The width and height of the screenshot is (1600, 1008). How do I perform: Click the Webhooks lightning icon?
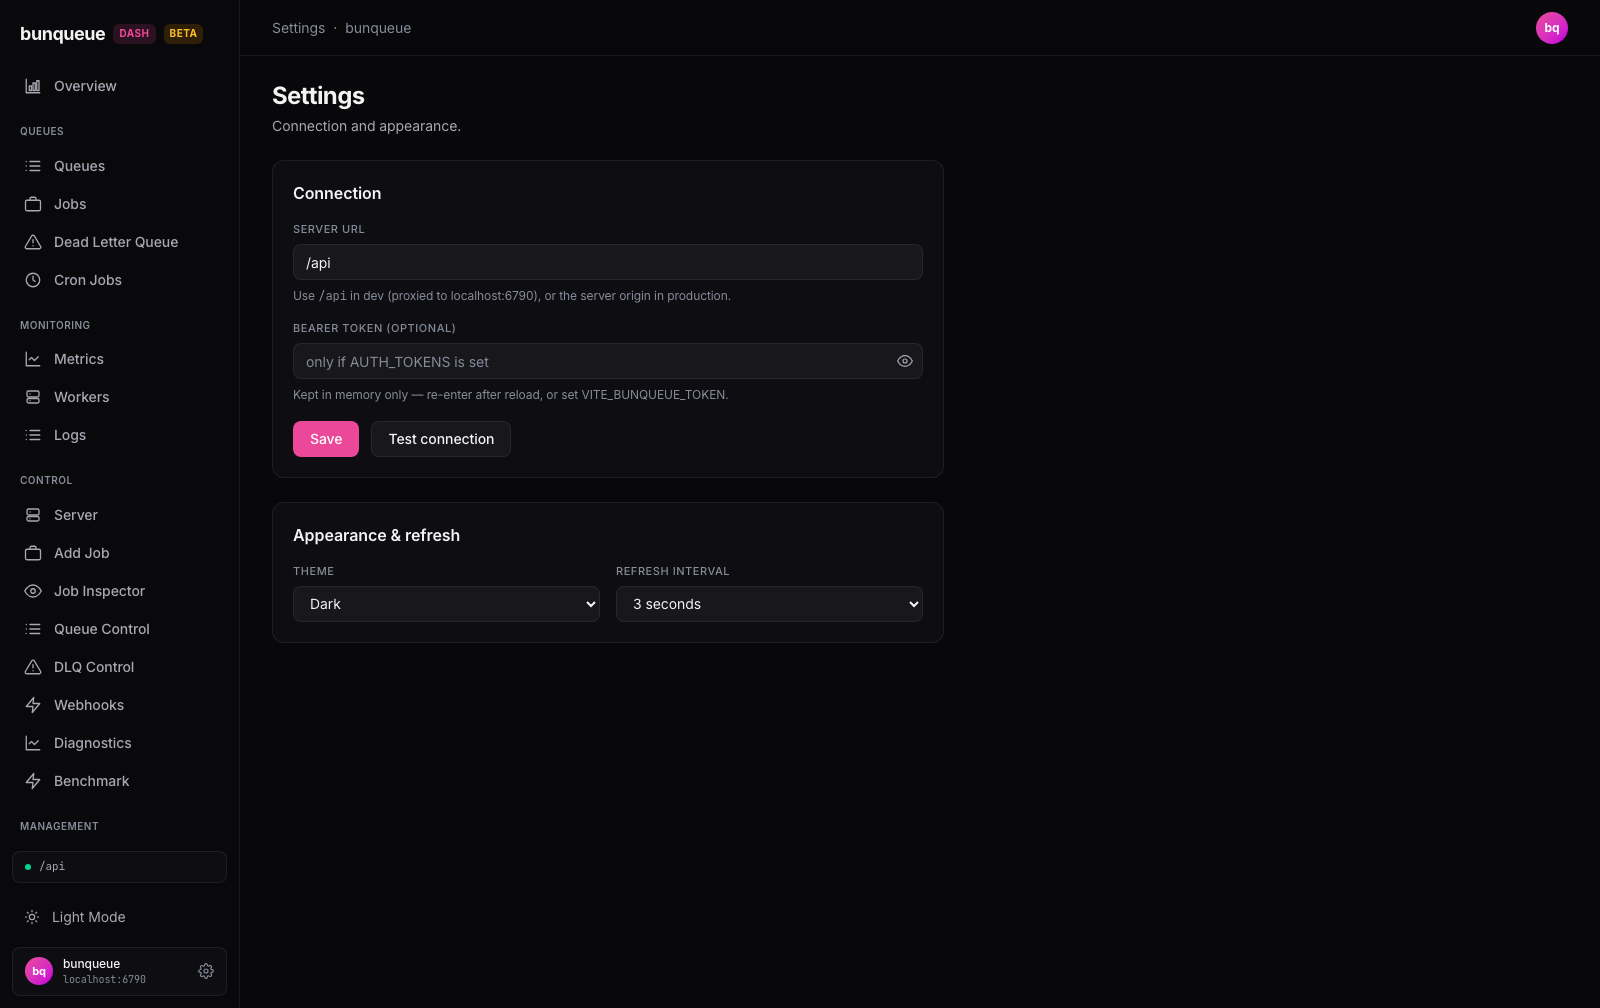click(x=33, y=705)
